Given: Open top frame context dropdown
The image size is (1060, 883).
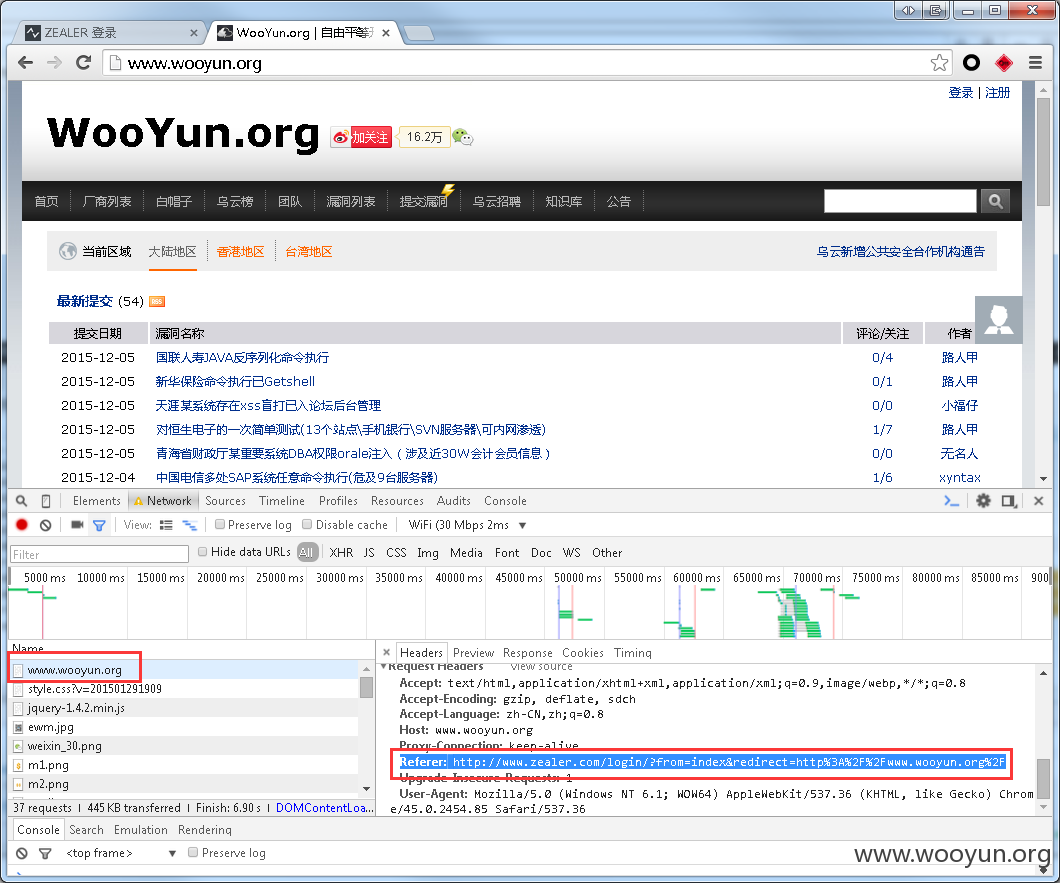Looking at the screenshot, I should (120, 853).
